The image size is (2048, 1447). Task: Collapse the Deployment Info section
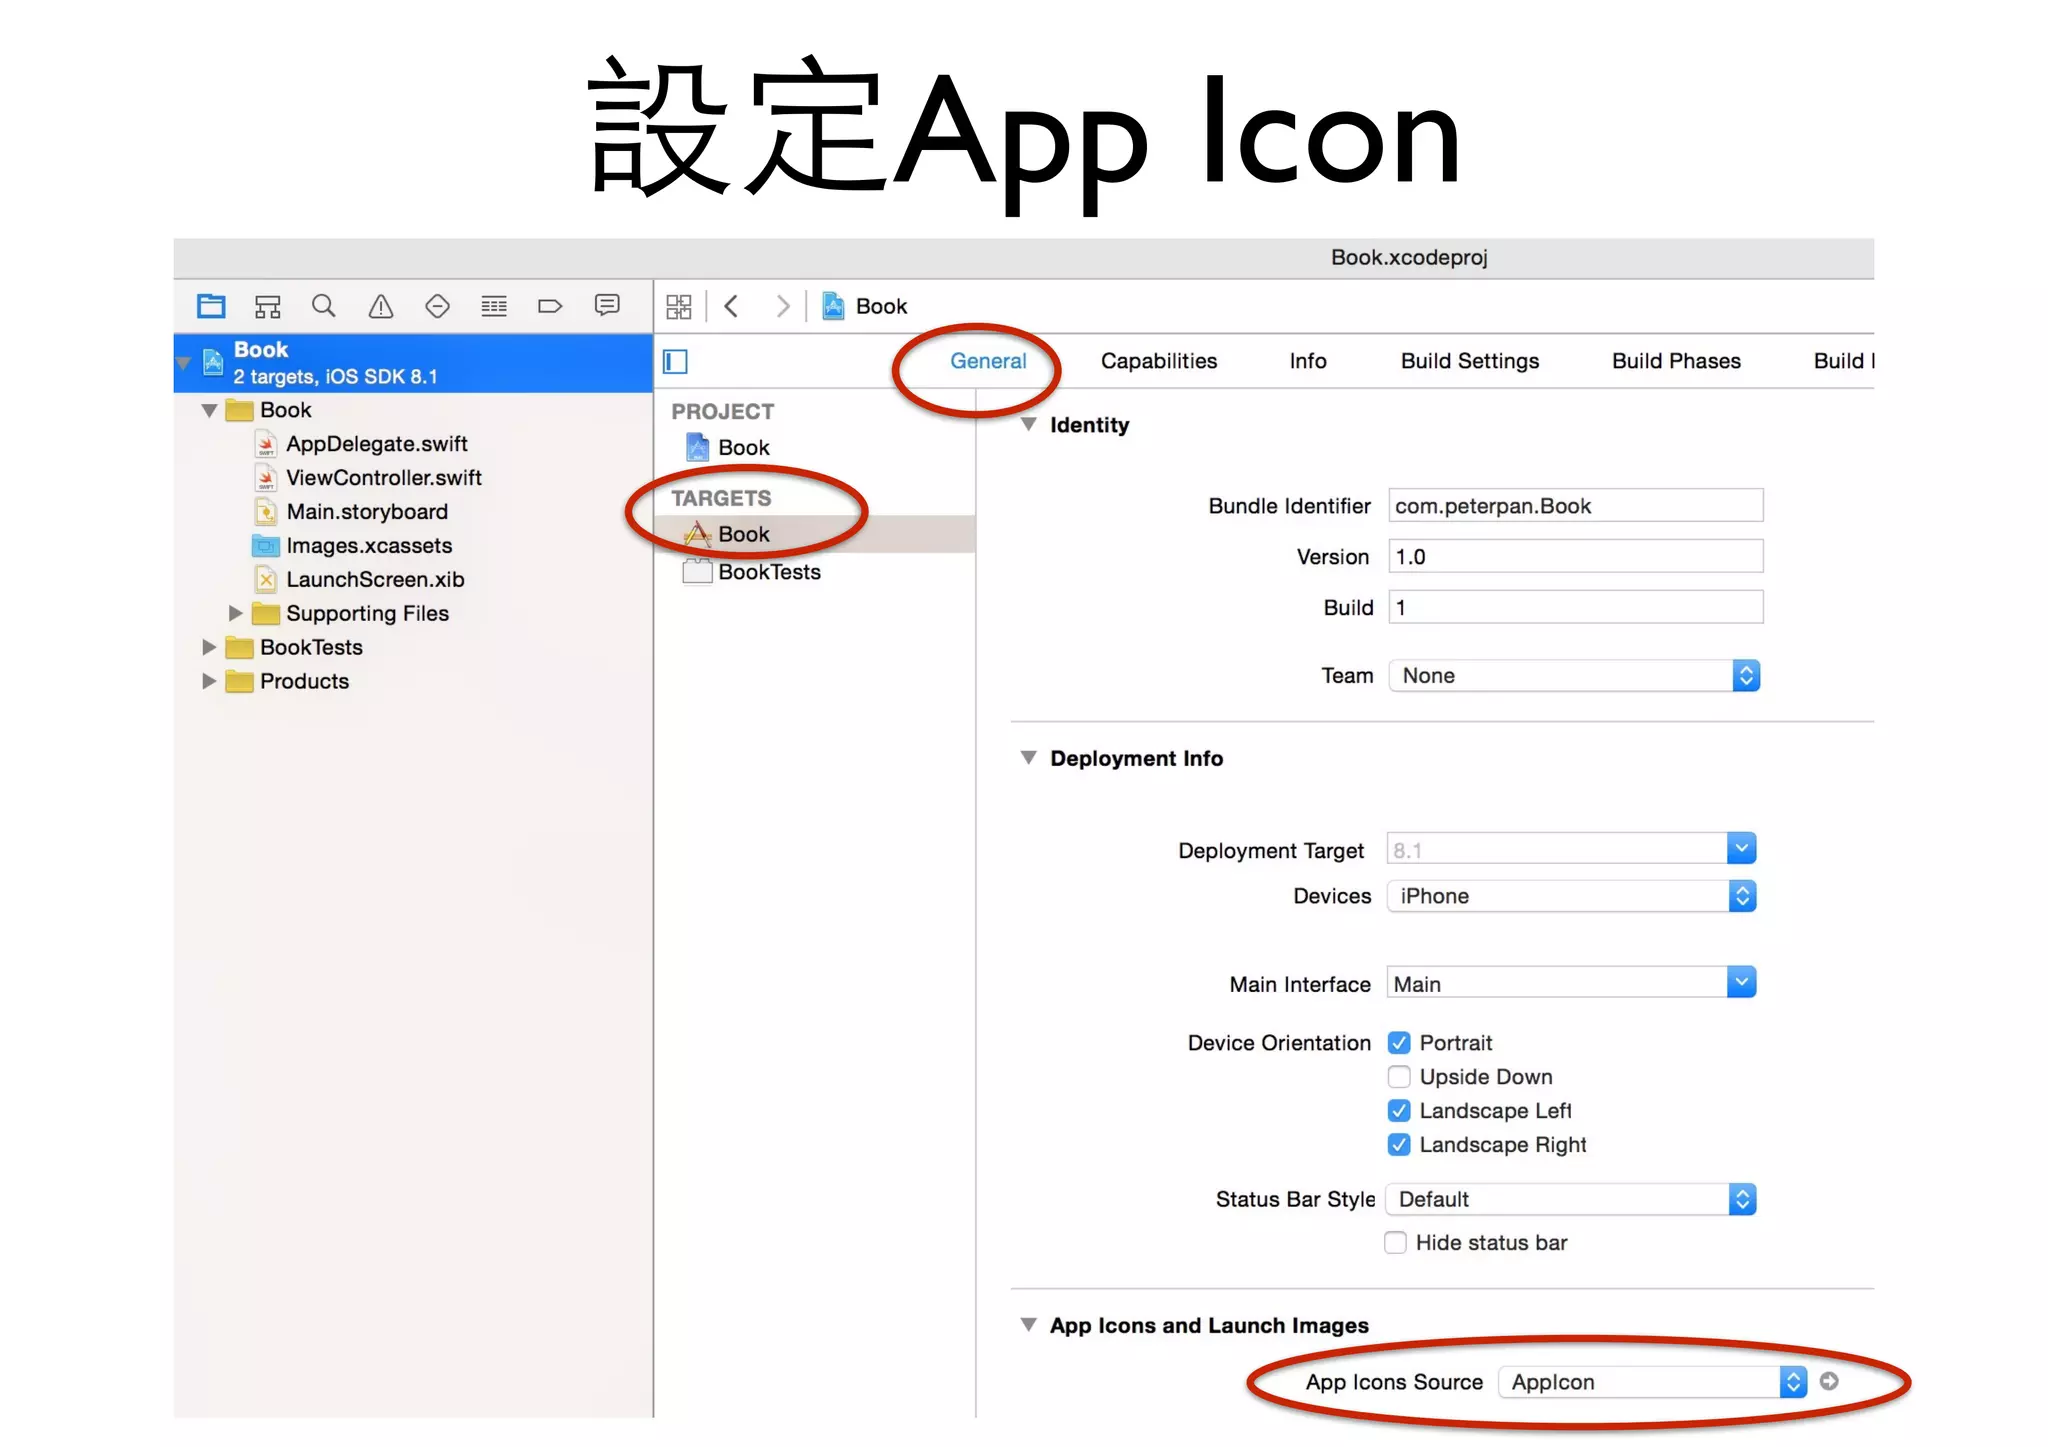point(1028,758)
